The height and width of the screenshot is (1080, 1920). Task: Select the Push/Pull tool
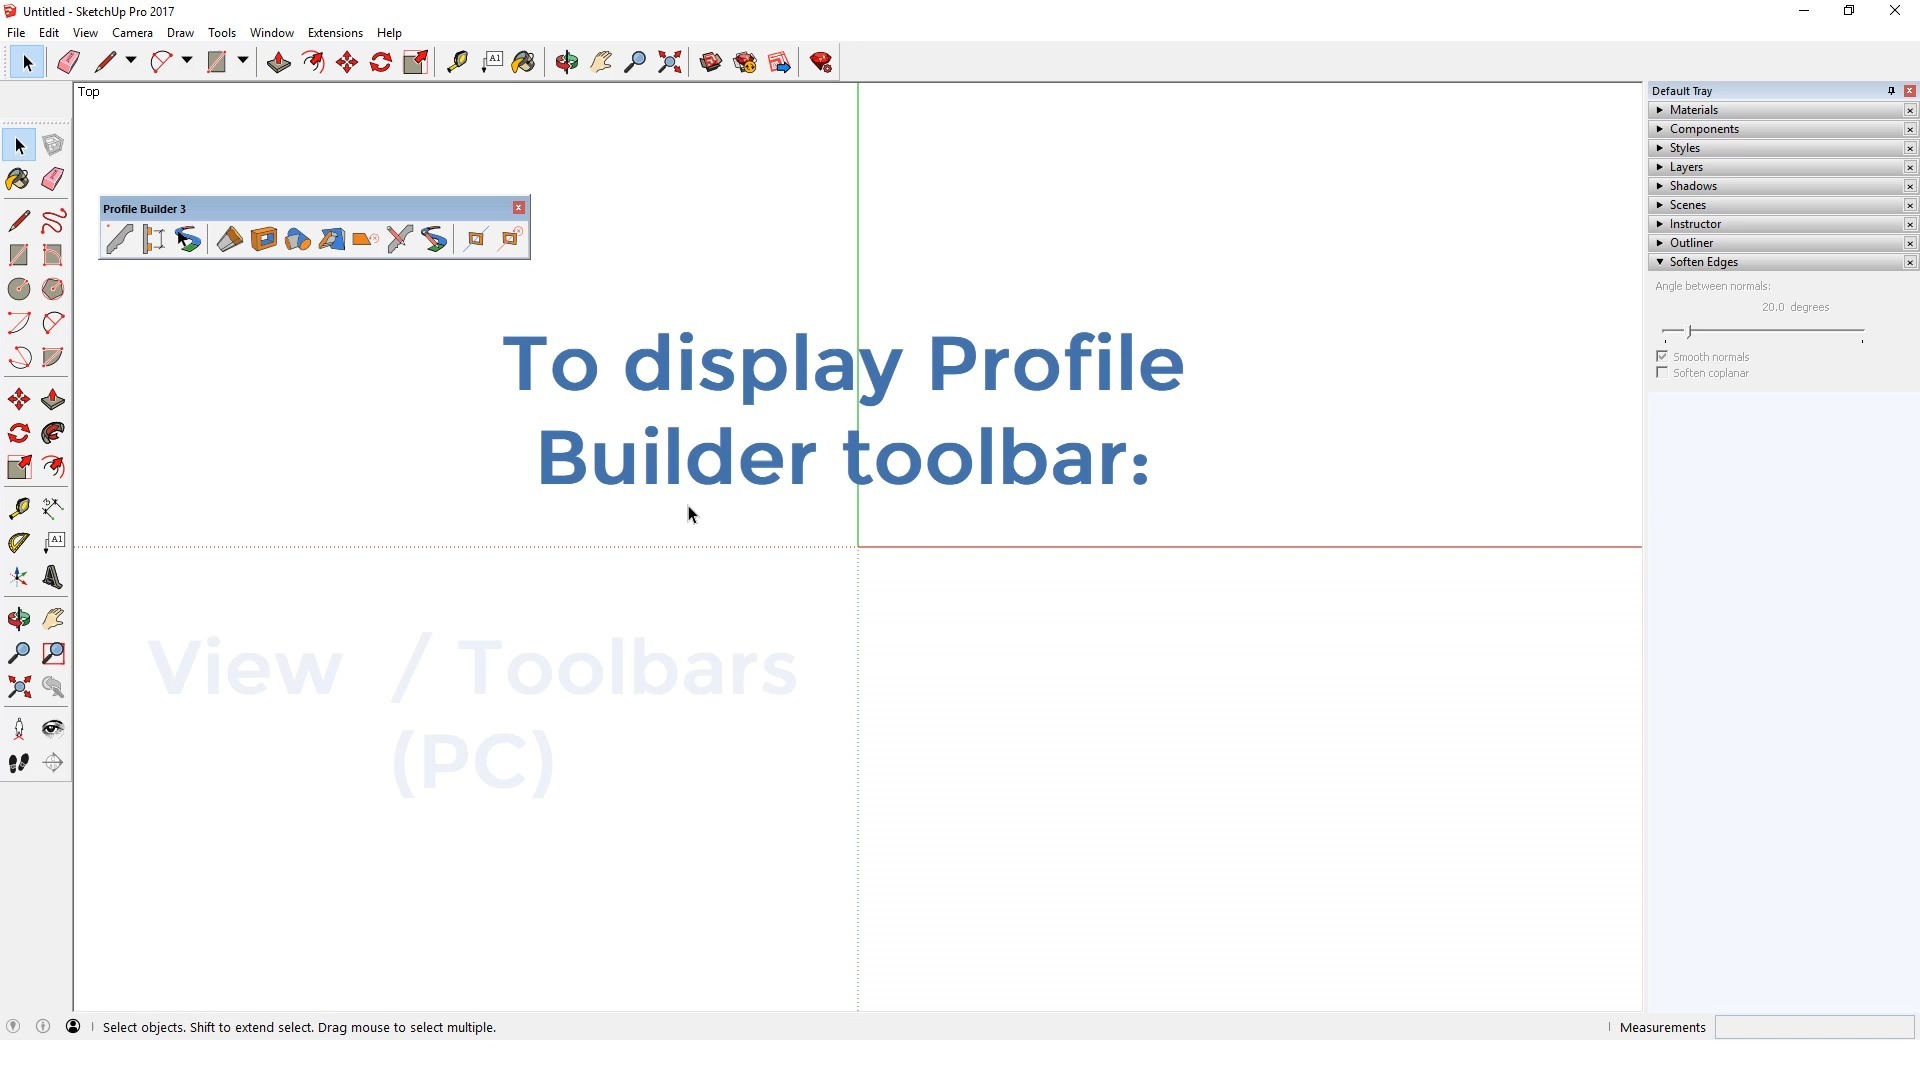click(278, 61)
